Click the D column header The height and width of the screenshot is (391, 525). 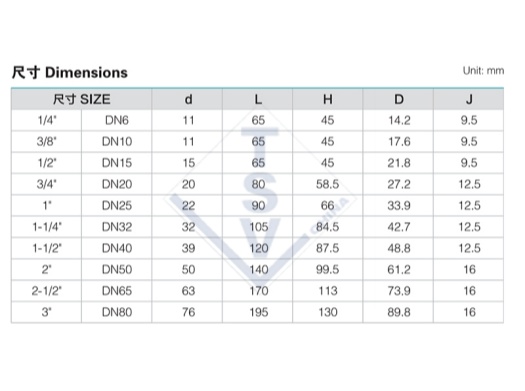(x=398, y=99)
